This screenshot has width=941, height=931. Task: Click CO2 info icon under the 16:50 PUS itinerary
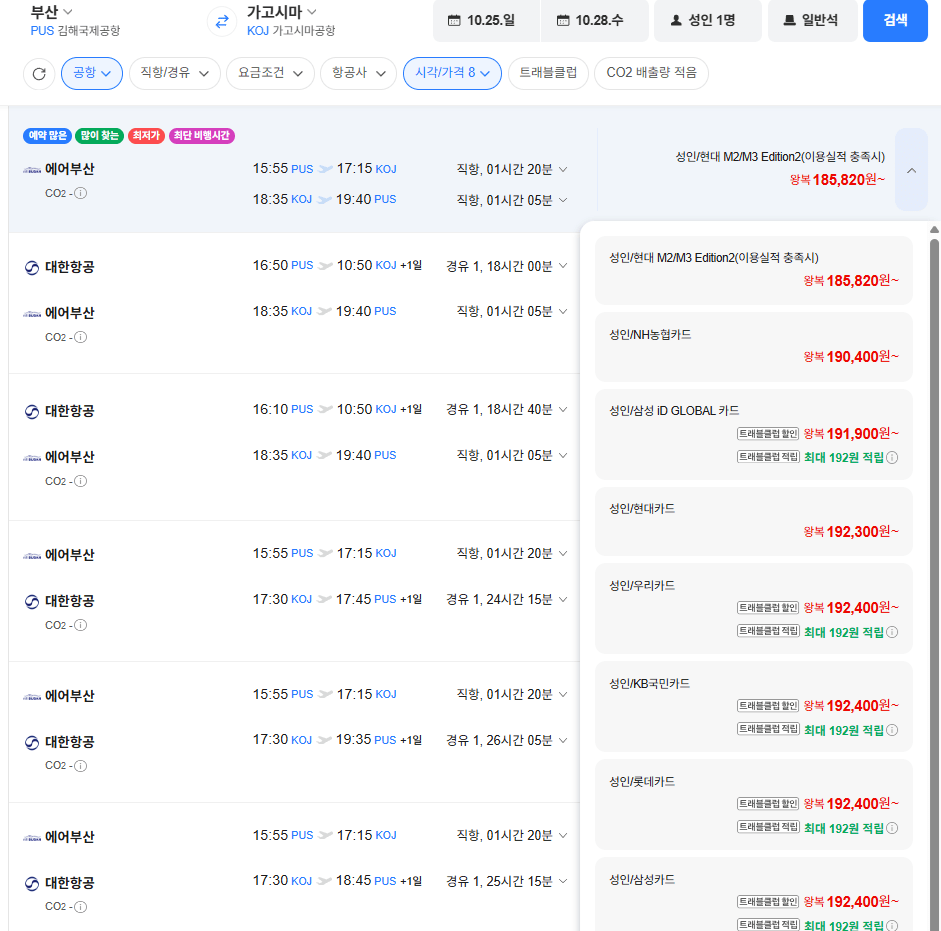pos(80,337)
